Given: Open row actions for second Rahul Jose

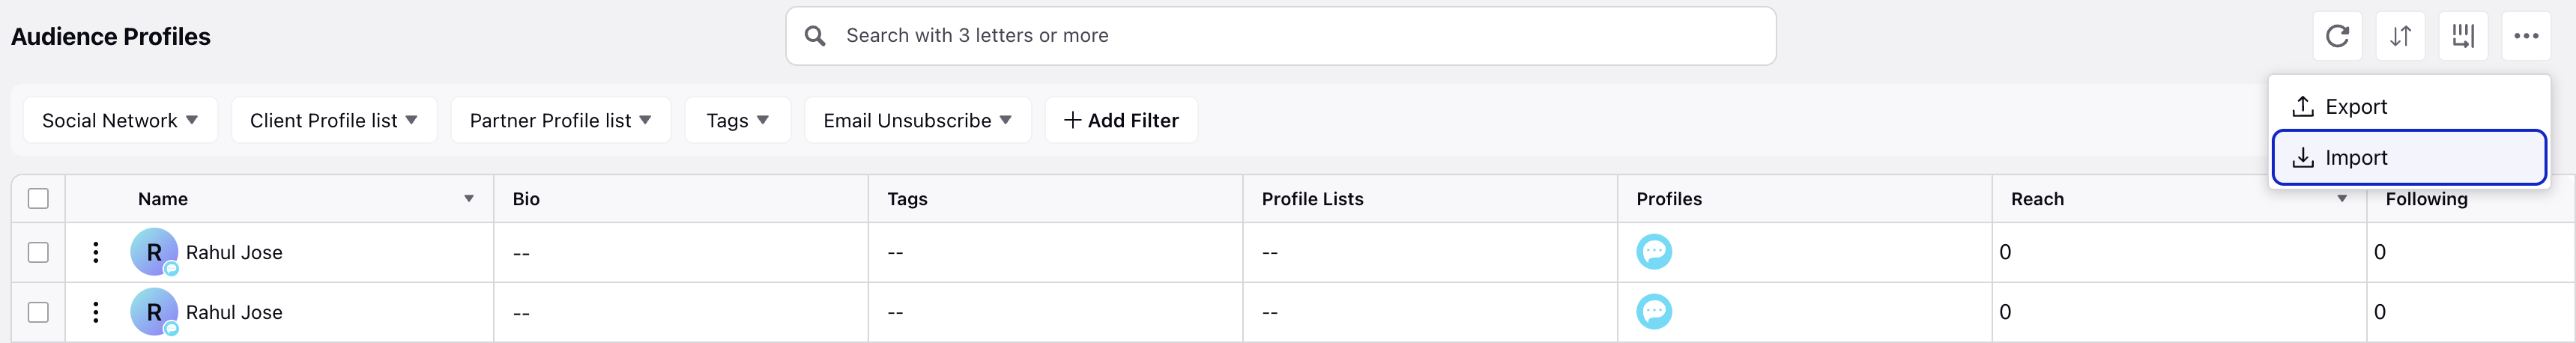Looking at the screenshot, I should [96, 312].
